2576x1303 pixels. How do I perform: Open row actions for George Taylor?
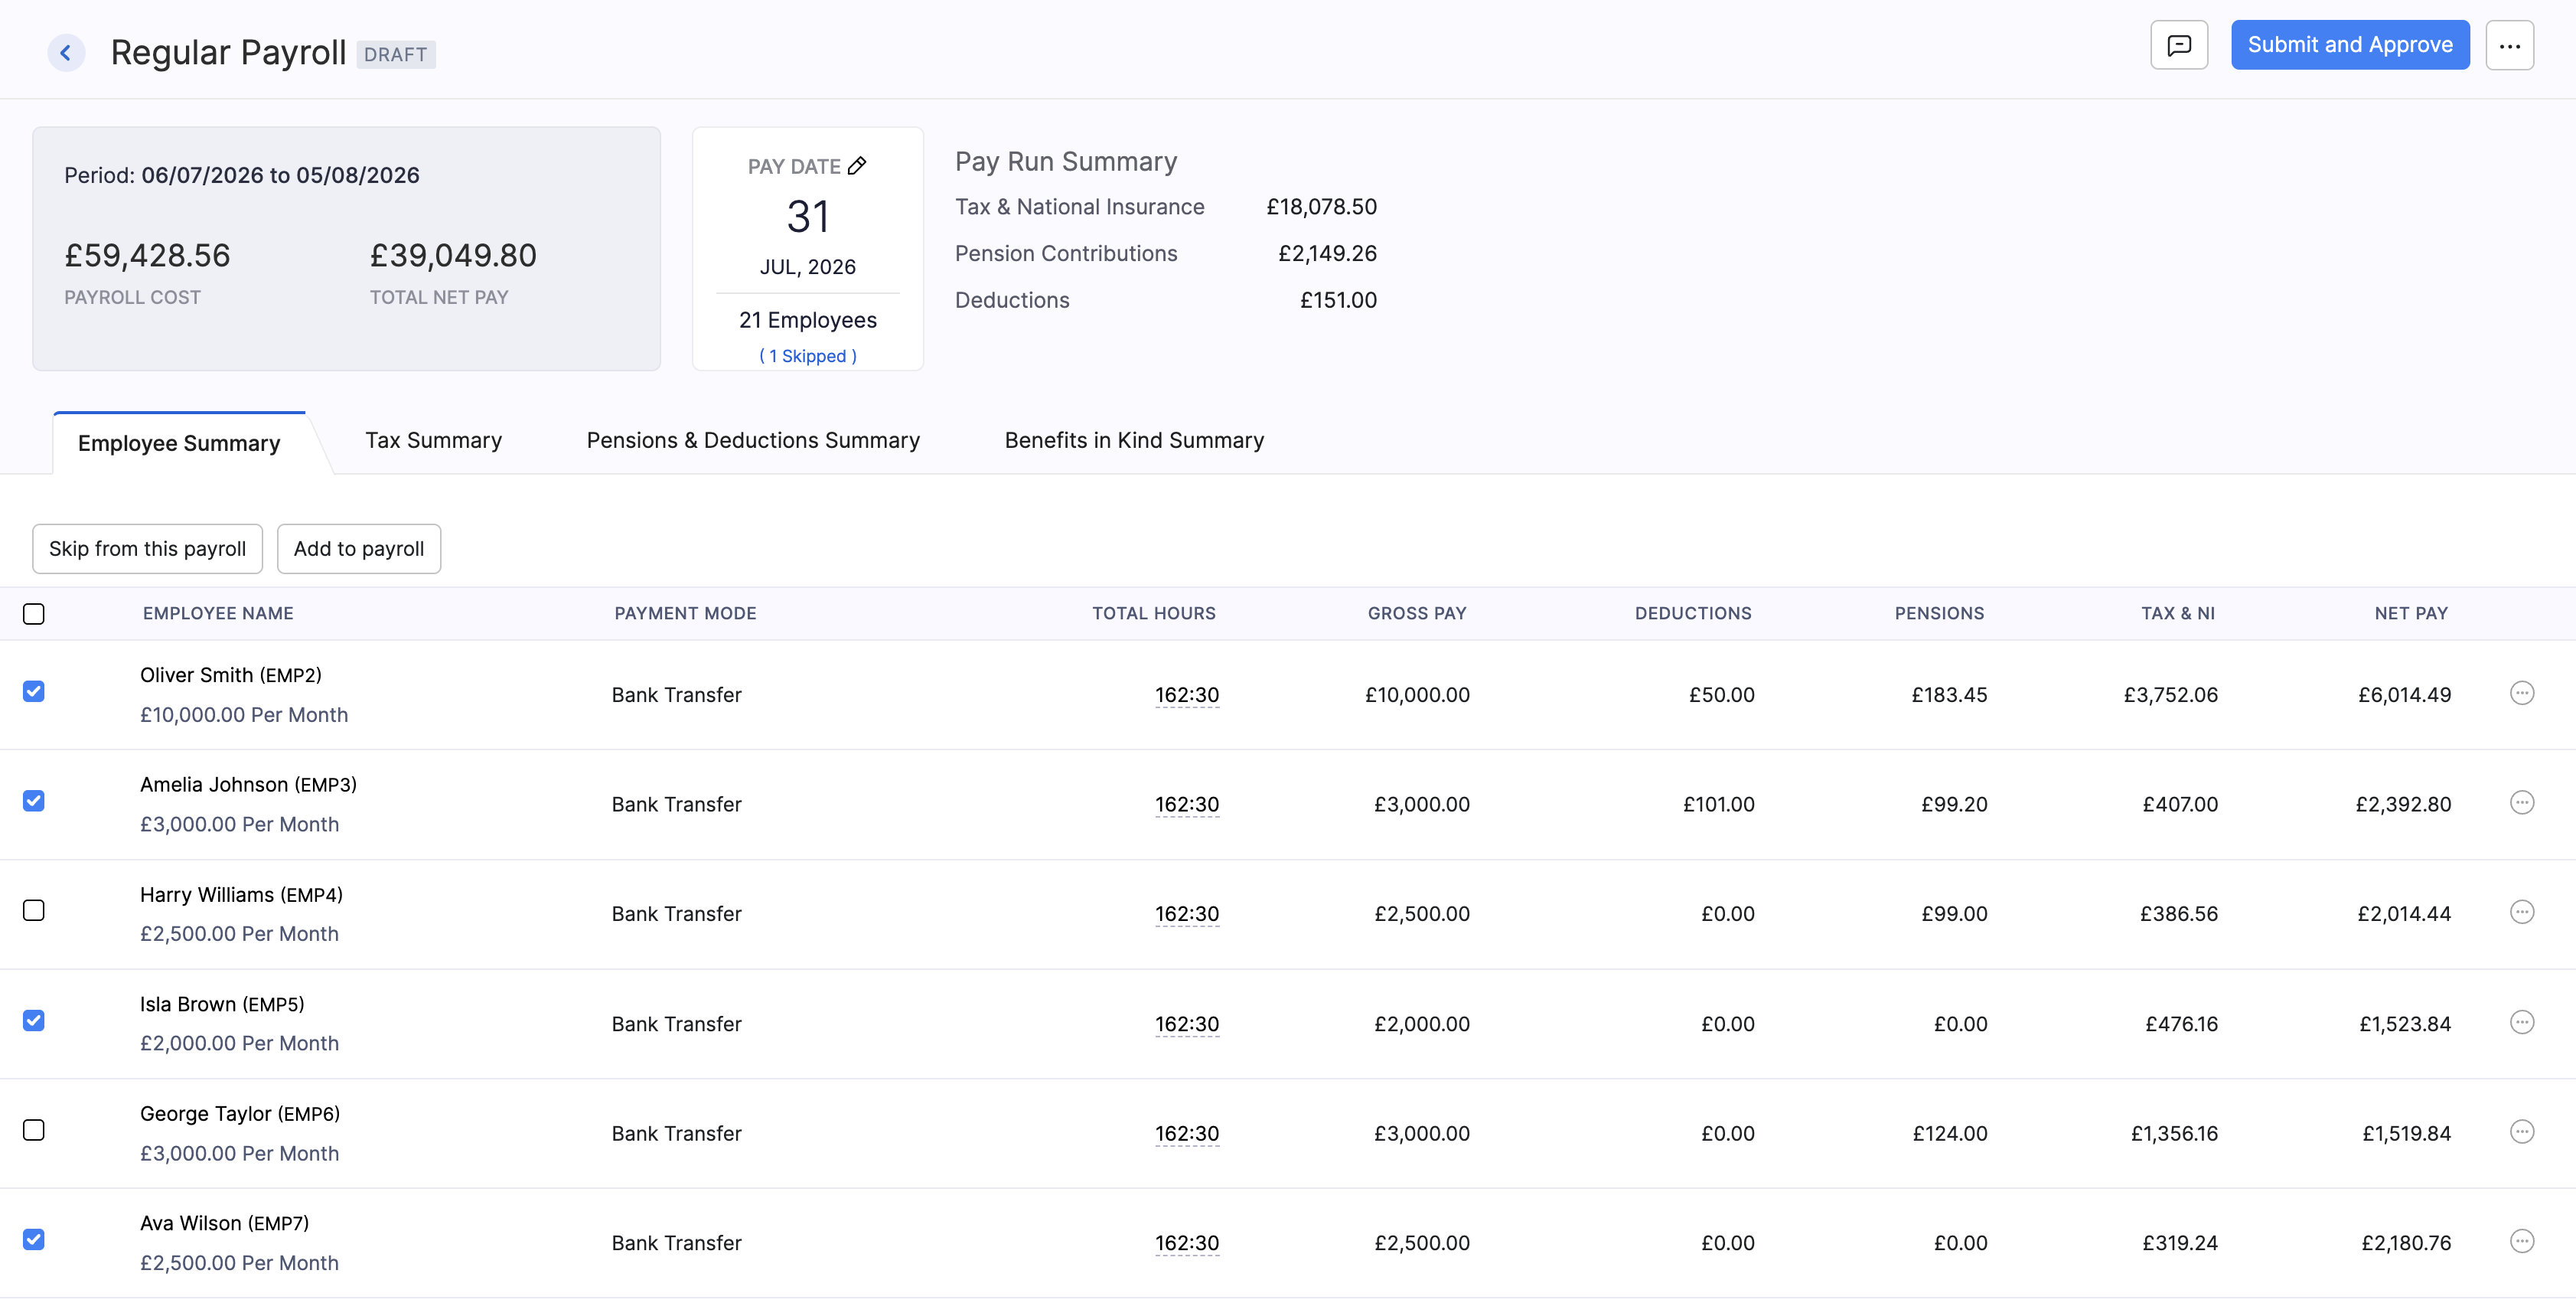coord(2522,1132)
